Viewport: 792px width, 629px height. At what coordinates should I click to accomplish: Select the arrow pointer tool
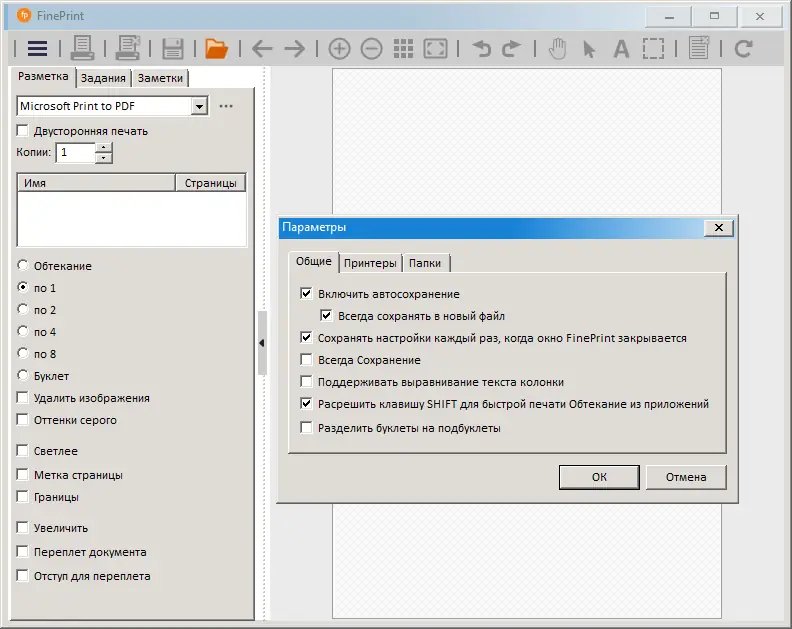589,50
